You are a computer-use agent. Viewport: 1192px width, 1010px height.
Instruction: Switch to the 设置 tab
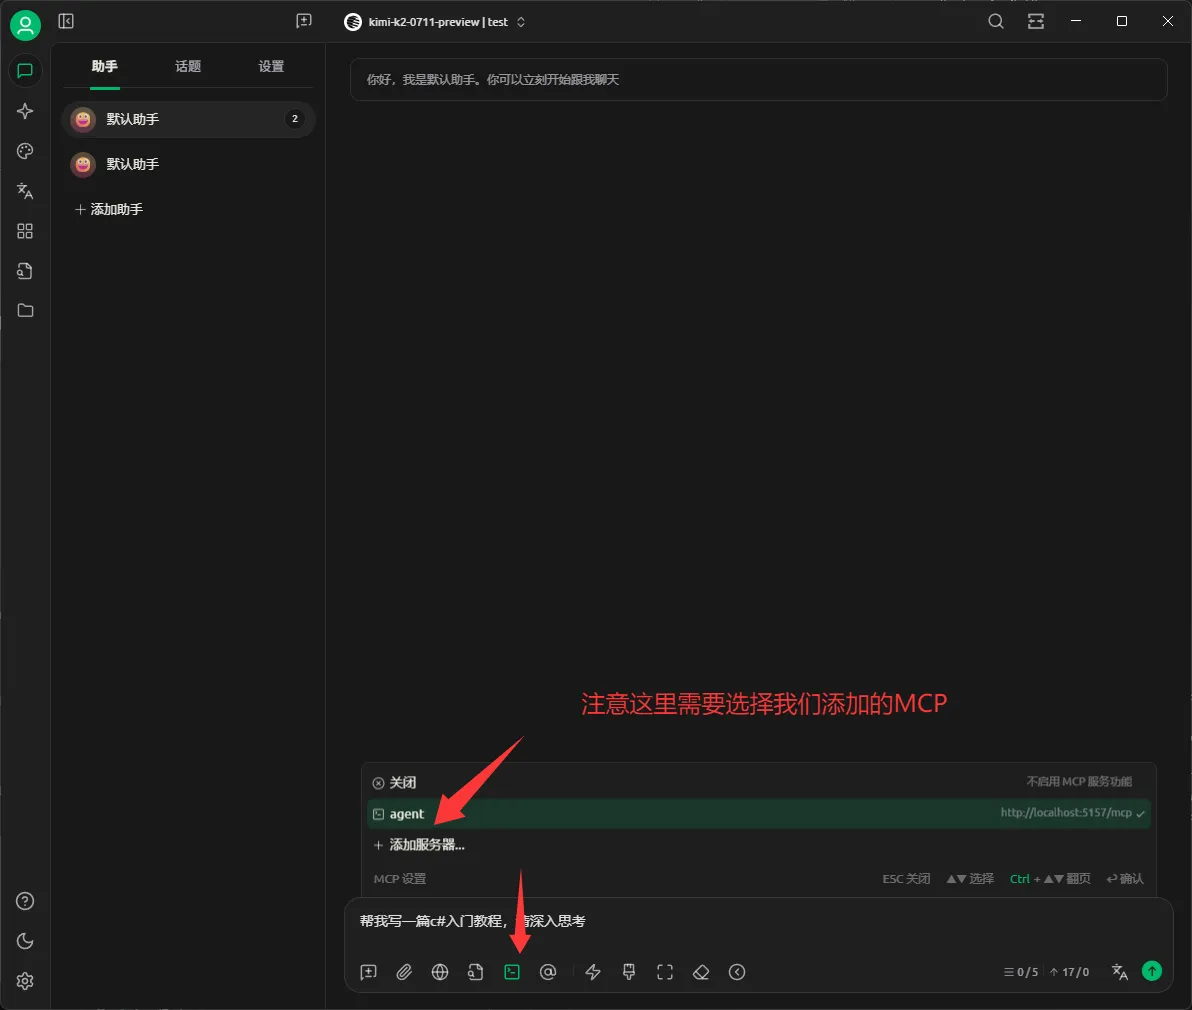[271, 67]
